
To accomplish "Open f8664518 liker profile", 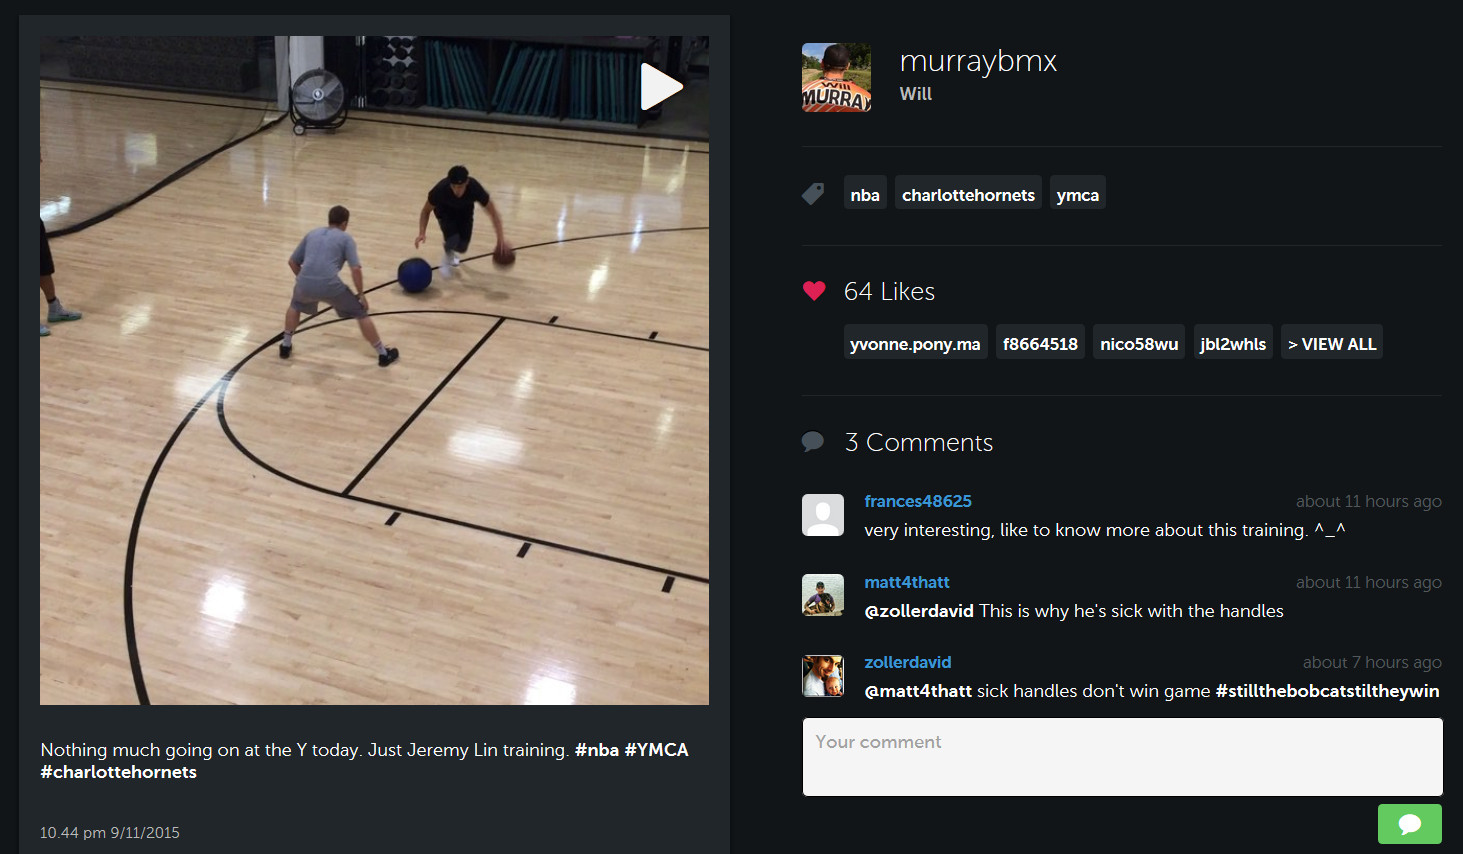I will click(x=1040, y=344).
